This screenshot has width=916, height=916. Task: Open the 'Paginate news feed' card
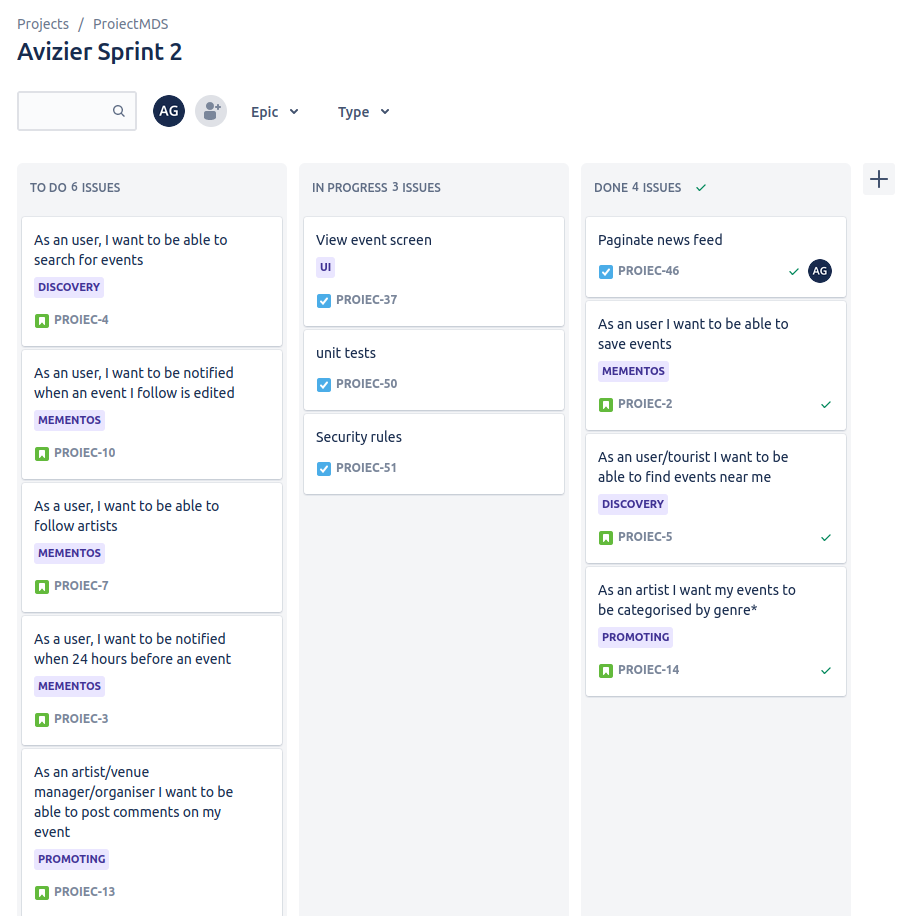pos(716,257)
